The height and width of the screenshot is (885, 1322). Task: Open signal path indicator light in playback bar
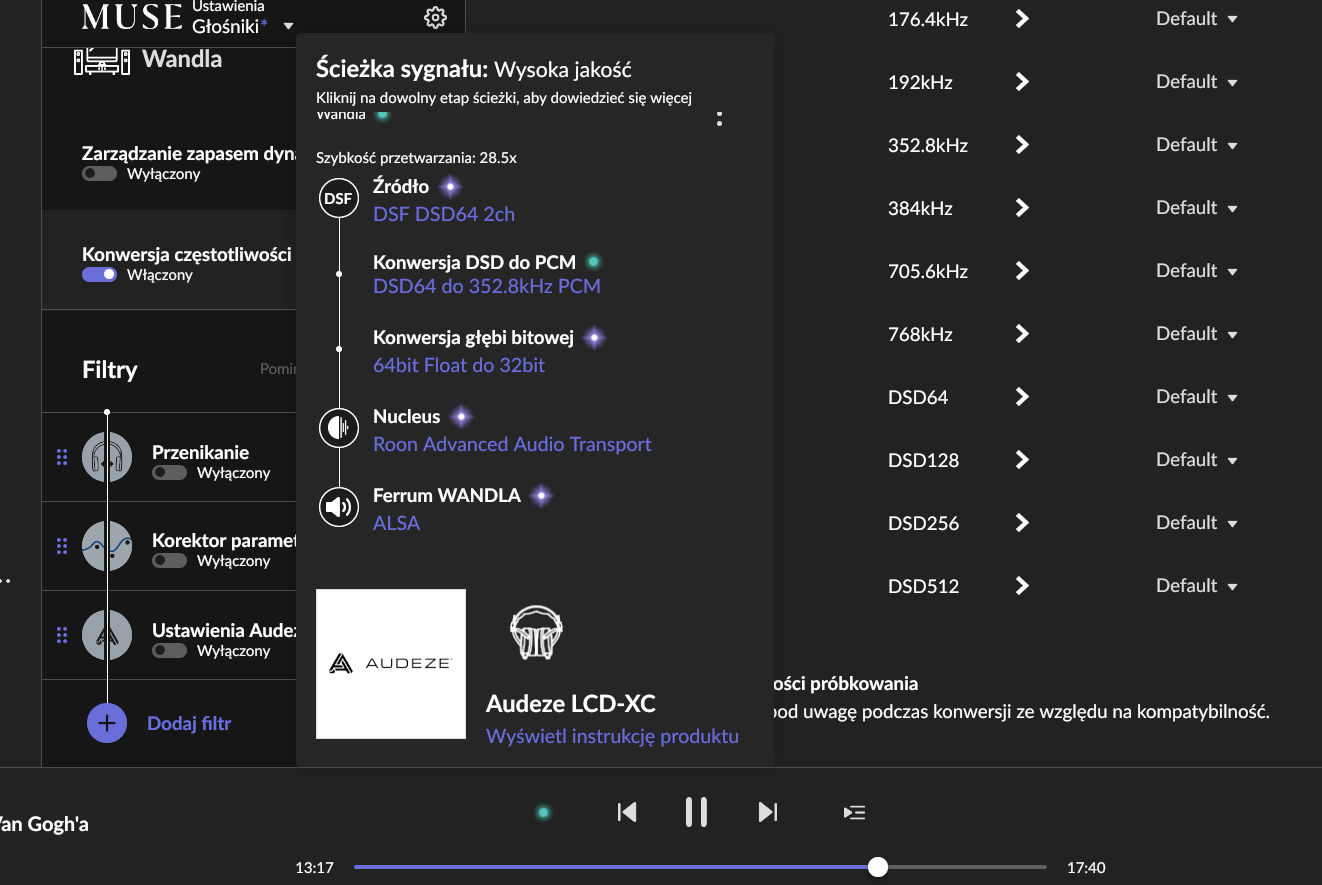543,812
